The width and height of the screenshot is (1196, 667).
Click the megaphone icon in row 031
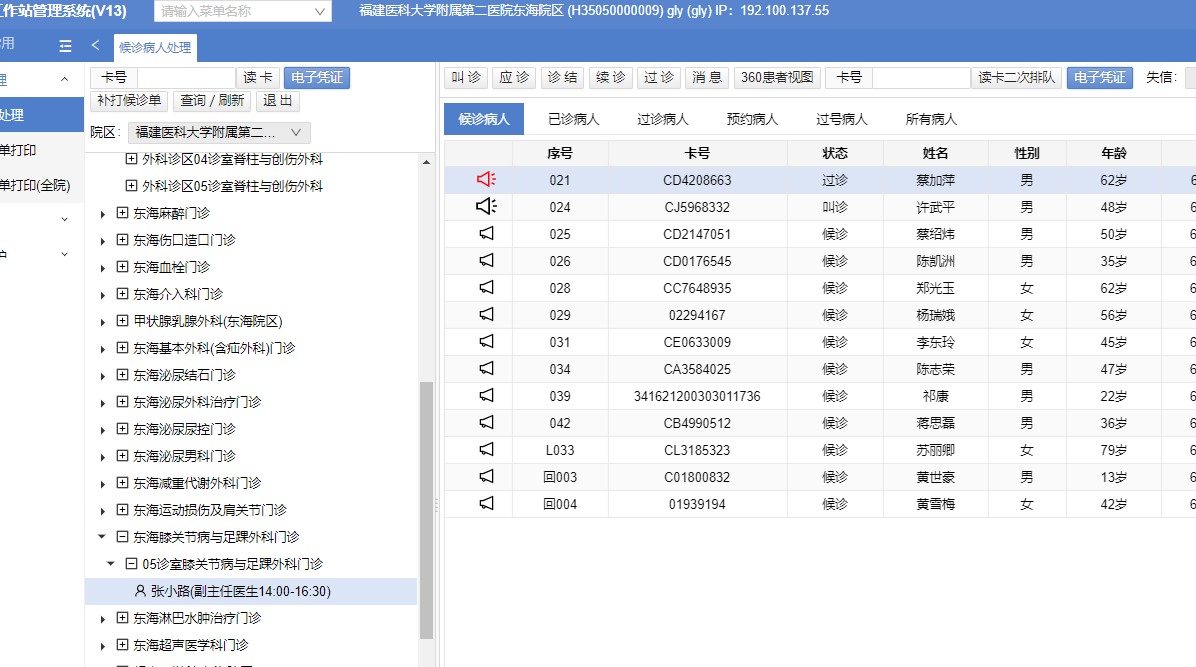click(x=486, y=342)
